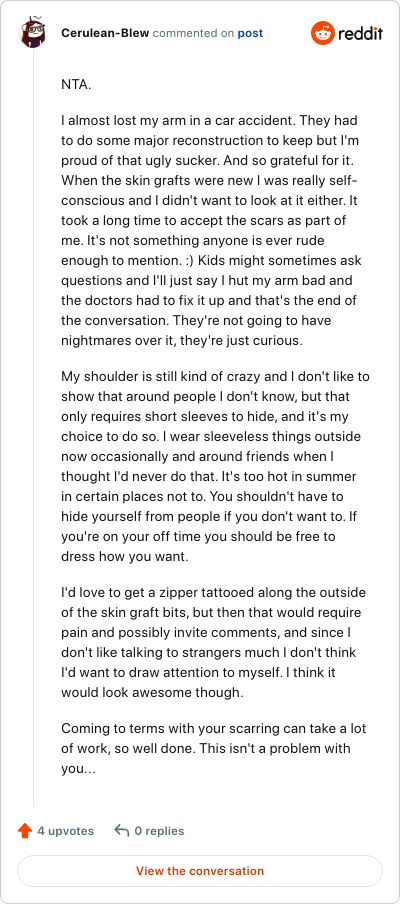Open the Cerulean-Blew username profile link
This screenshot has height=904, width=400.
105,33
